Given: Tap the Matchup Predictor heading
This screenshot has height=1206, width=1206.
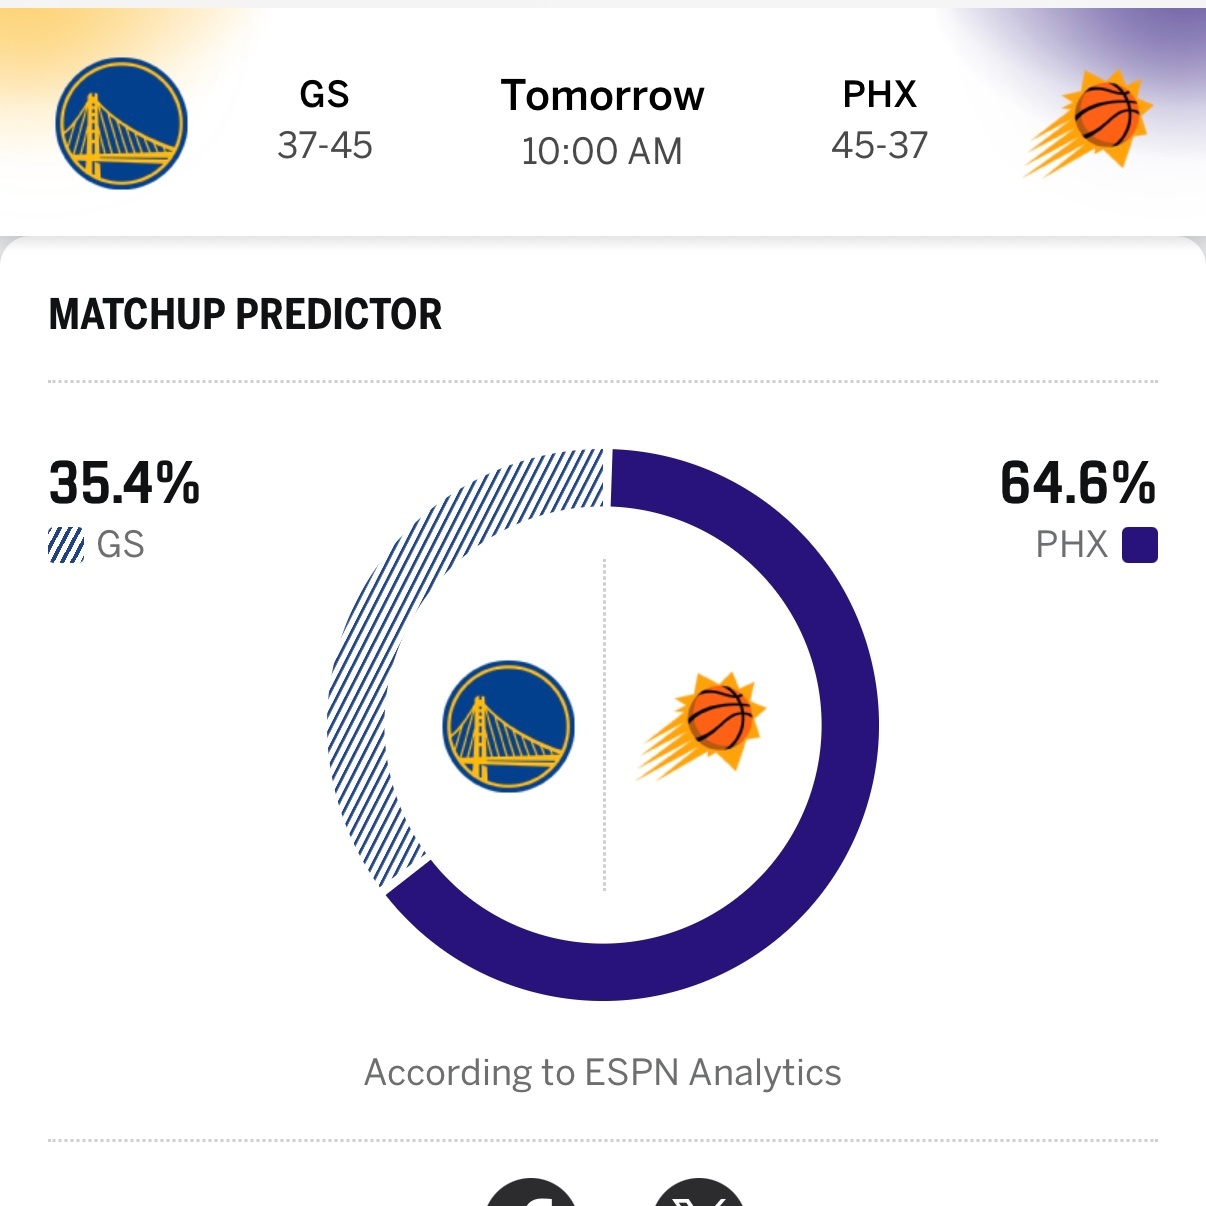Looking at the screenshot, I should (x=245, y=314).
